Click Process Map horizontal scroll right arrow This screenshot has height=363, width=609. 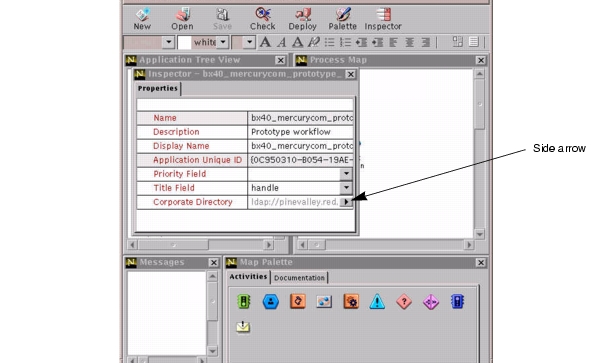(x=469, y=245)
